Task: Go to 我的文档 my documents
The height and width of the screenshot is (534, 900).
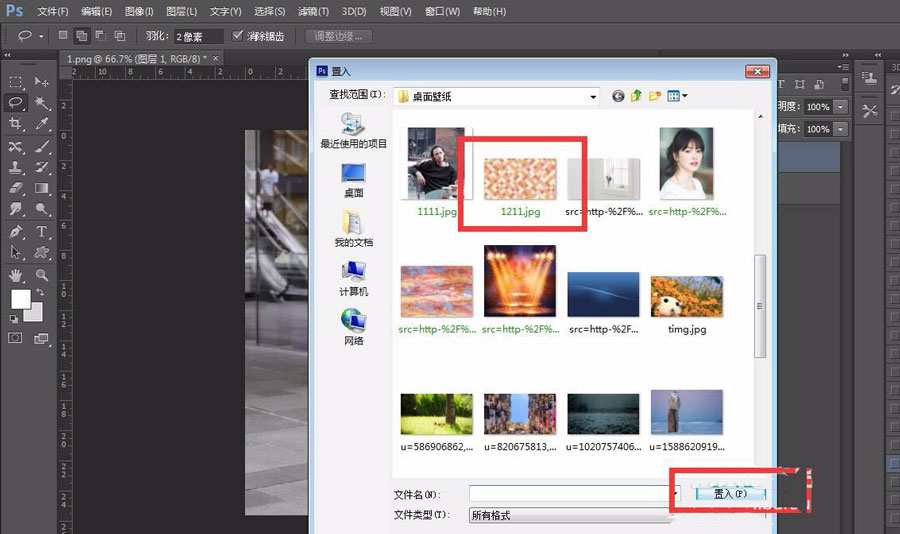Action: click(354, 229)
